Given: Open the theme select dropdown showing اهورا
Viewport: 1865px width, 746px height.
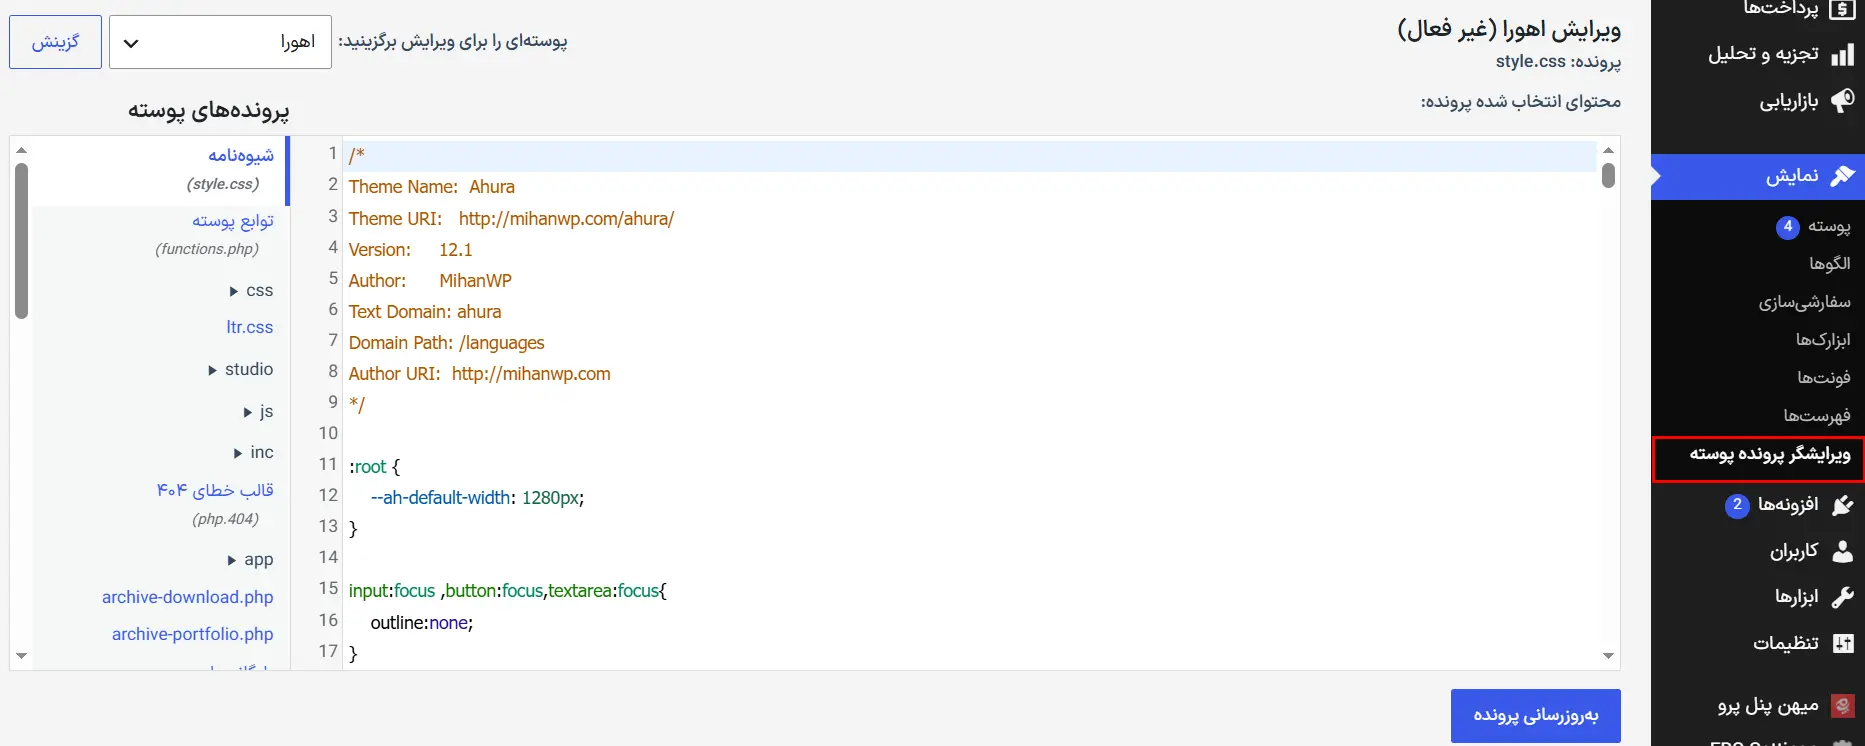Looking at the screenshot, I should coord(220,42).
